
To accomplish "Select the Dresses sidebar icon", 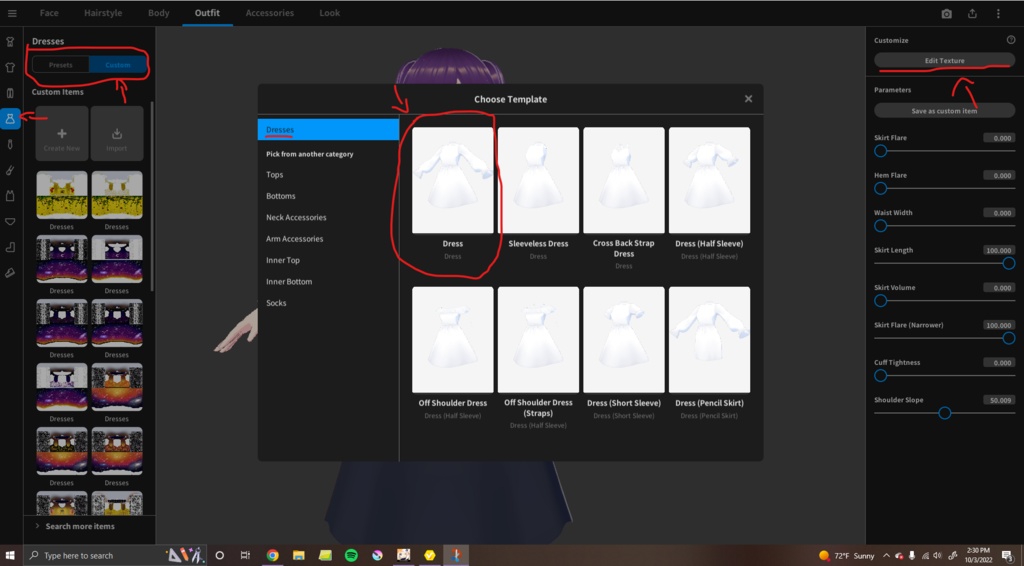I will pyautogui.click(x=10, y=119).
